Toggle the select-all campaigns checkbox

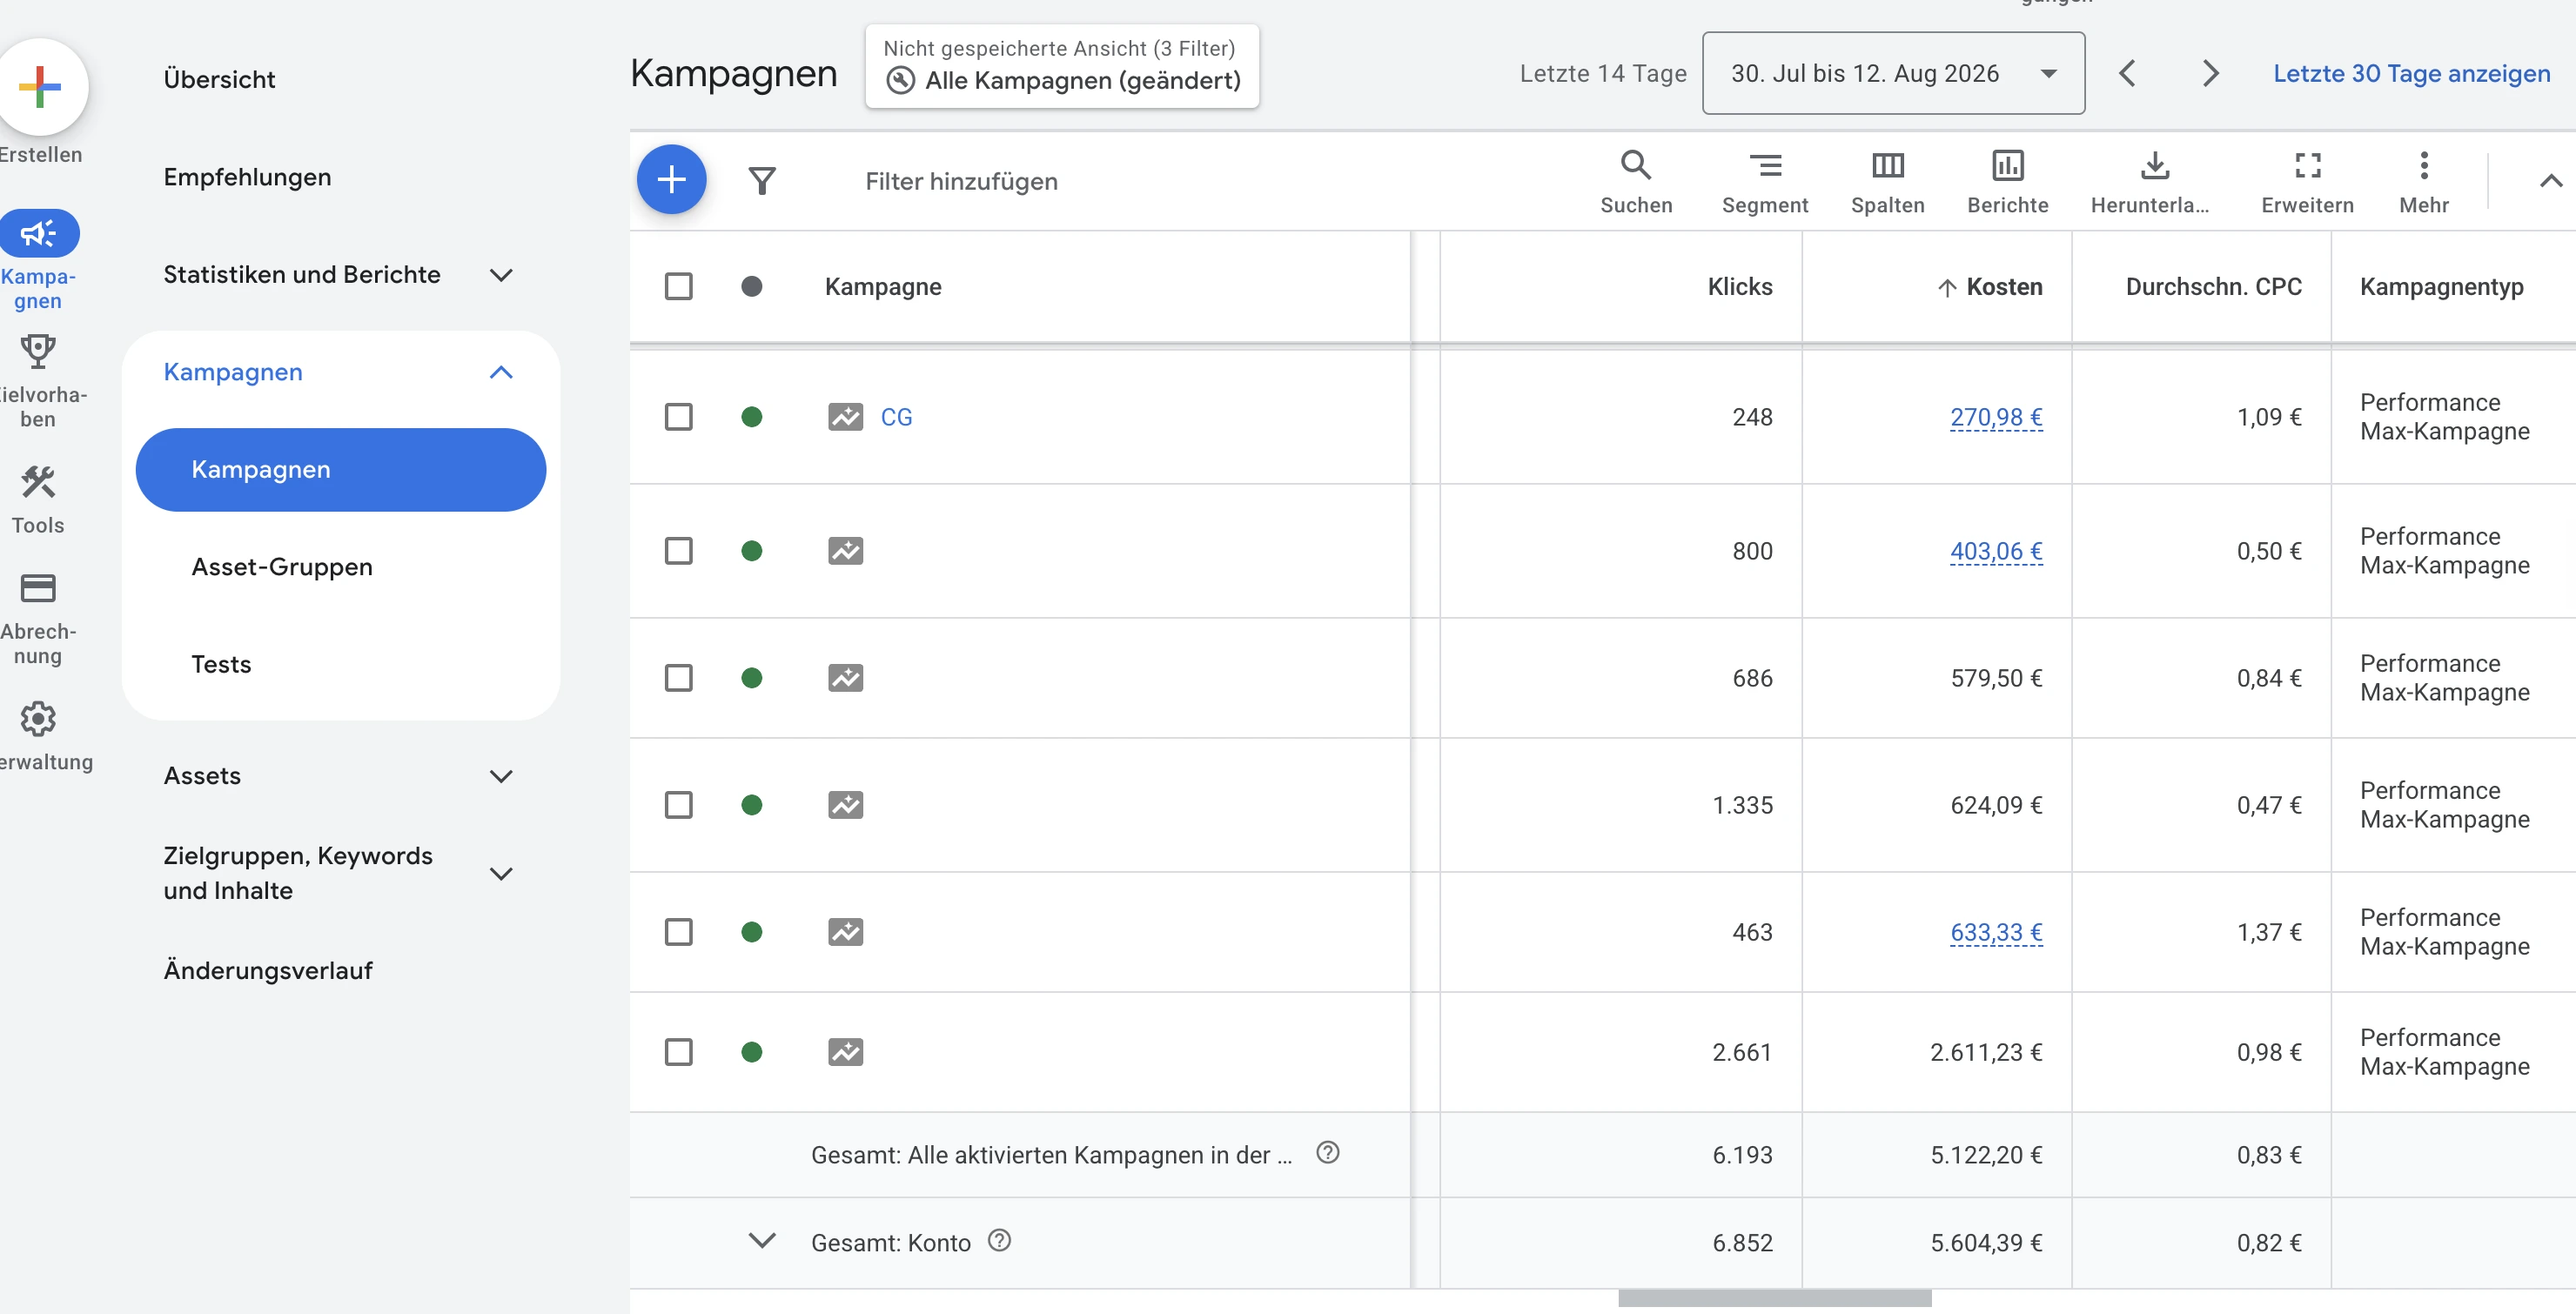coord(678,287)
